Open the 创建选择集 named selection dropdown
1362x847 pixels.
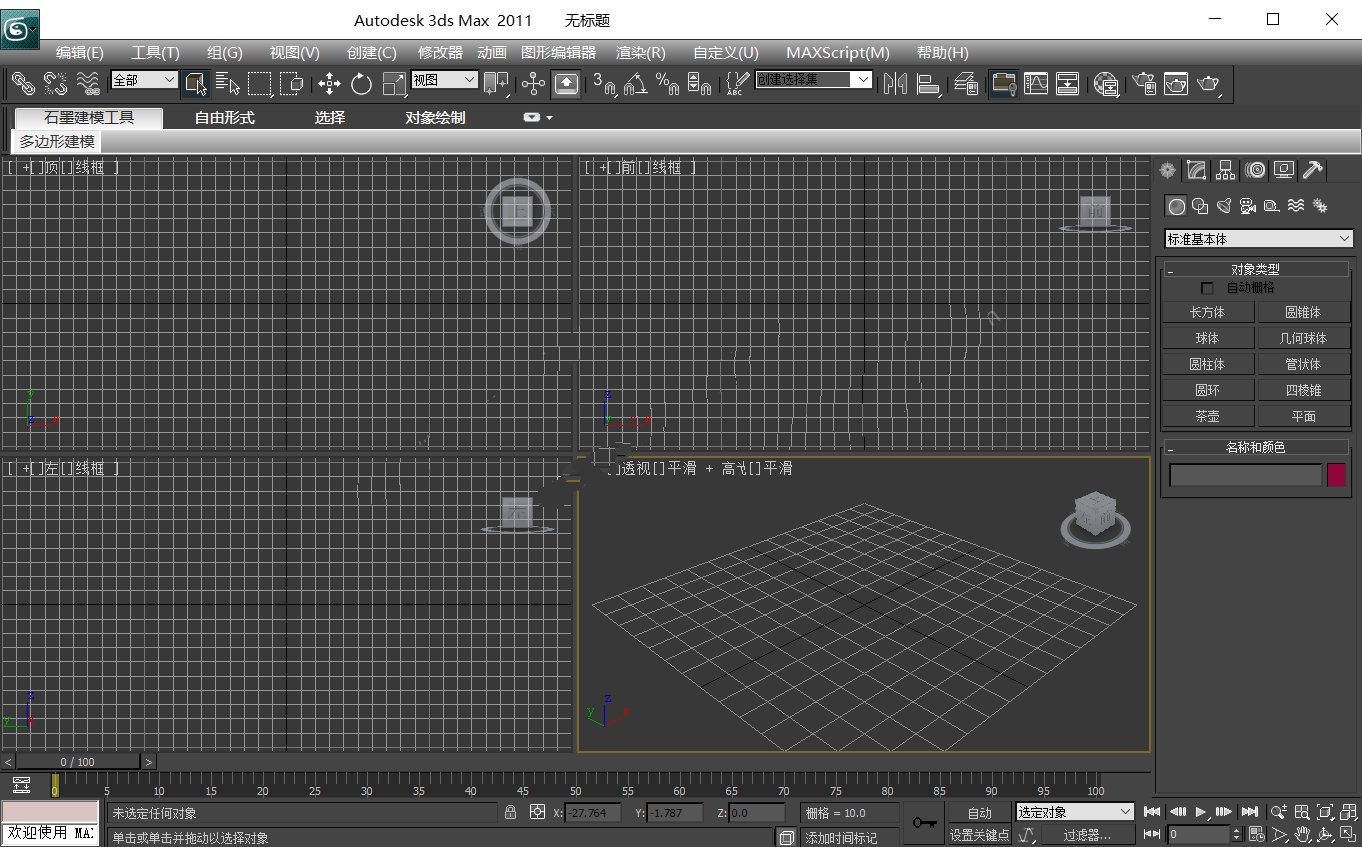pyautogui.click(x=813, y=80)
